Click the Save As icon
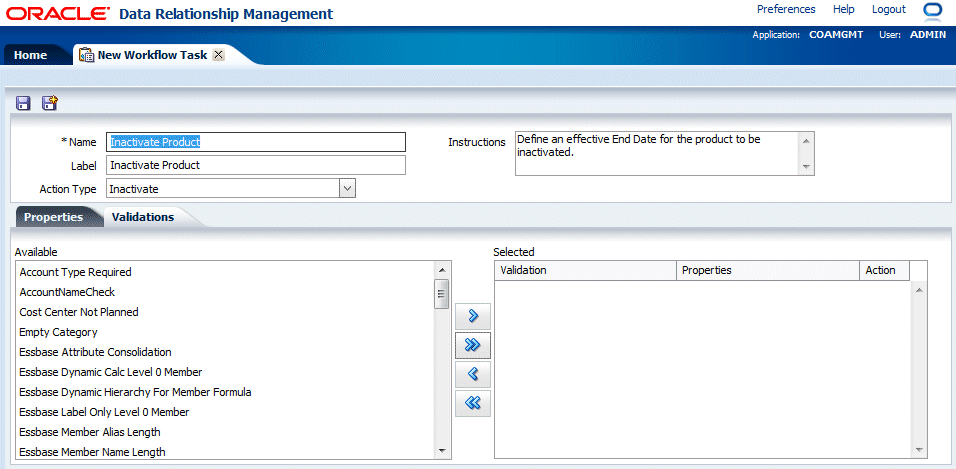 [49, 102]
